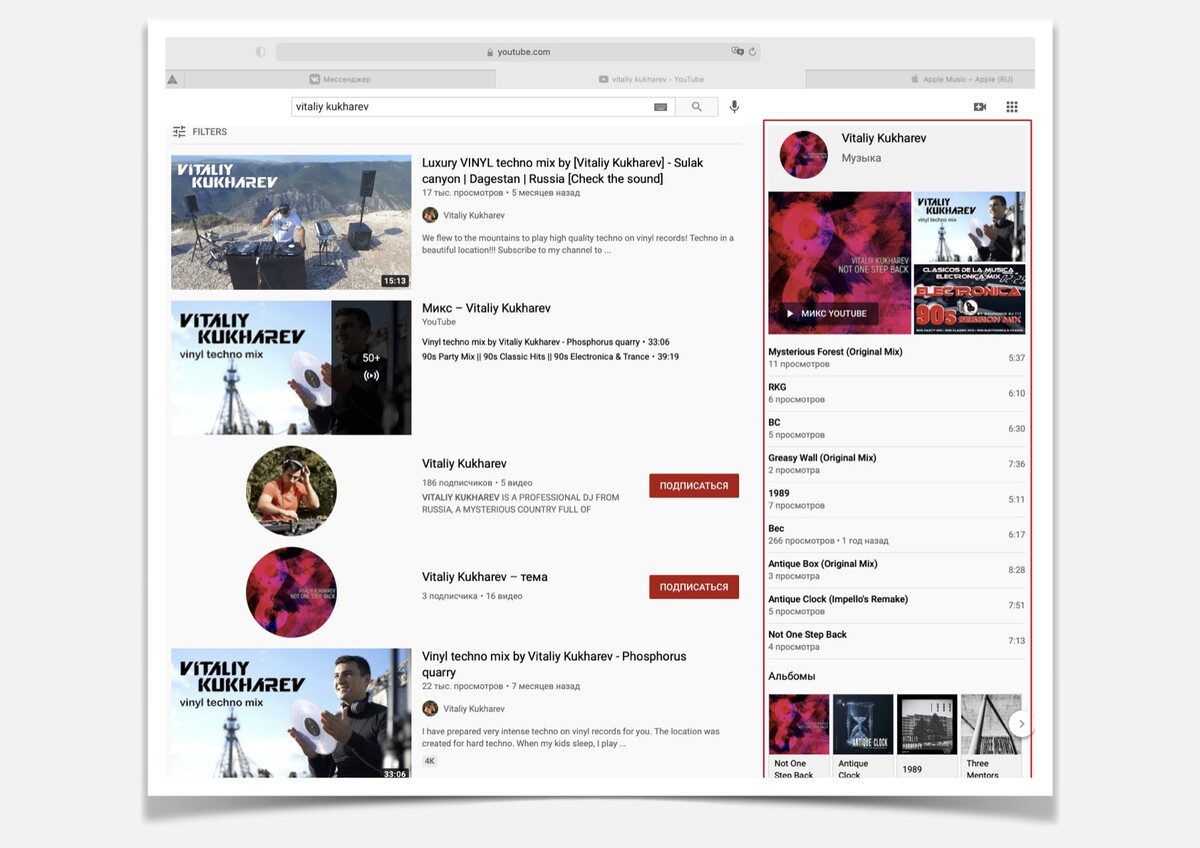Image resolution: width=1200 pixels, height=848 pixels.
Task: Click 90s Party Mix playlist entry 39:19
Action: pyautogui.click(x=550, y=356)
